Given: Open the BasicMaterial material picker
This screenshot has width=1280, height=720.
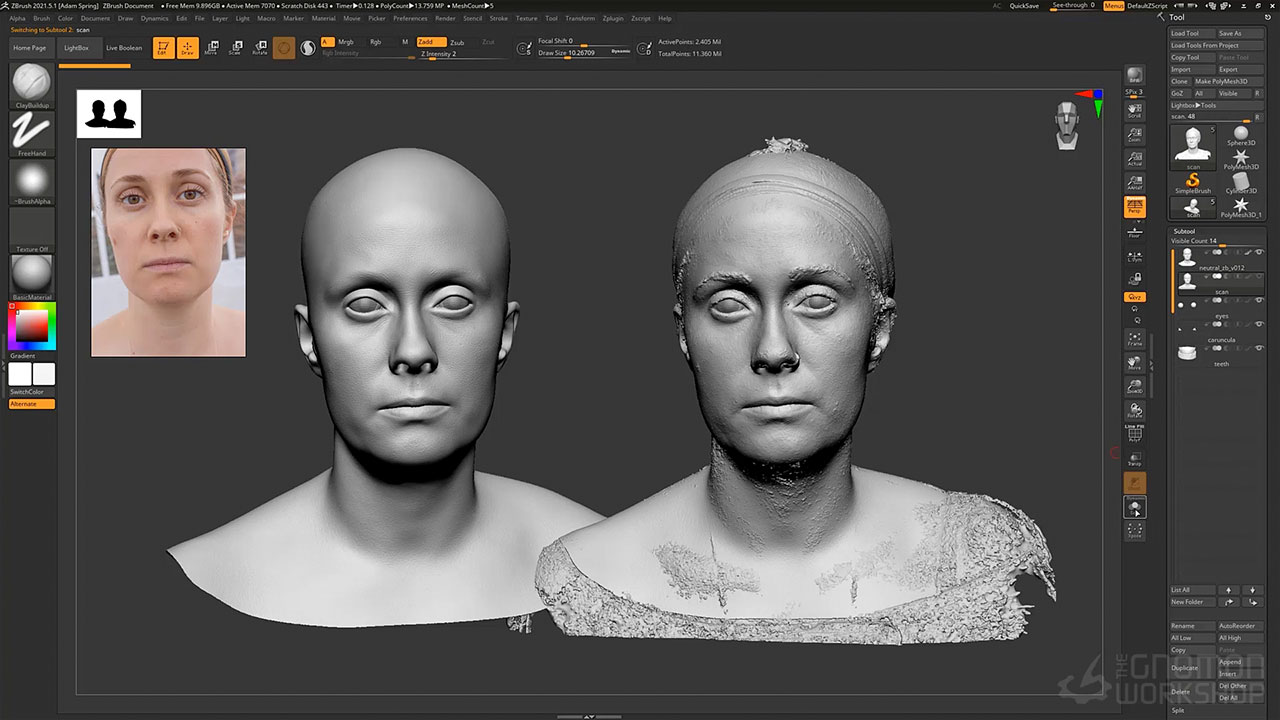Looking at the screenshot, I should tap(32, 273).
